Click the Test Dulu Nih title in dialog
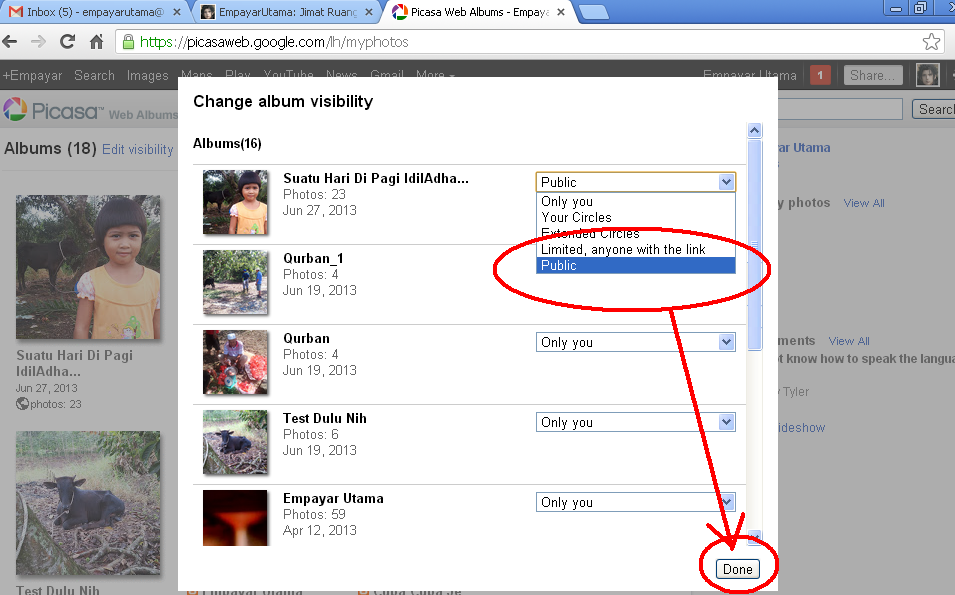 click(x=325, y=418)
